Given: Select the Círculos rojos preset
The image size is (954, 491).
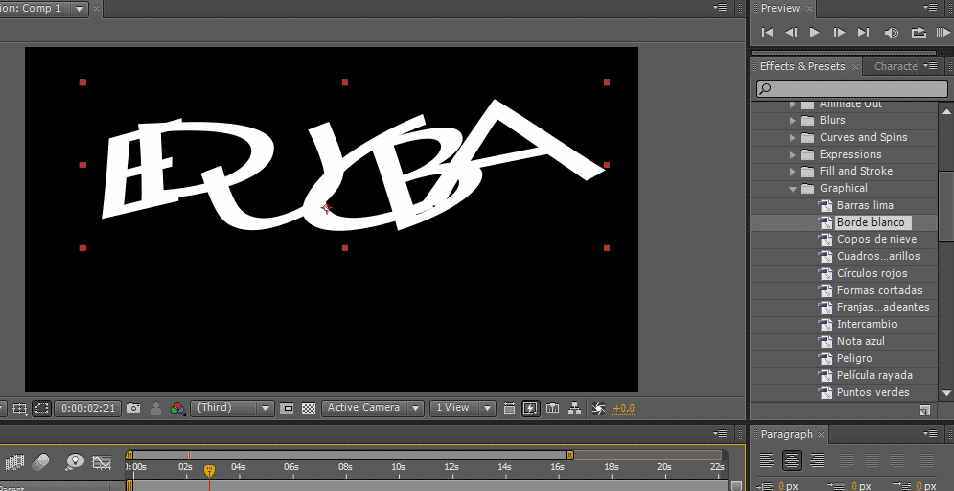Looking at the screenshot, I should 872,273.
